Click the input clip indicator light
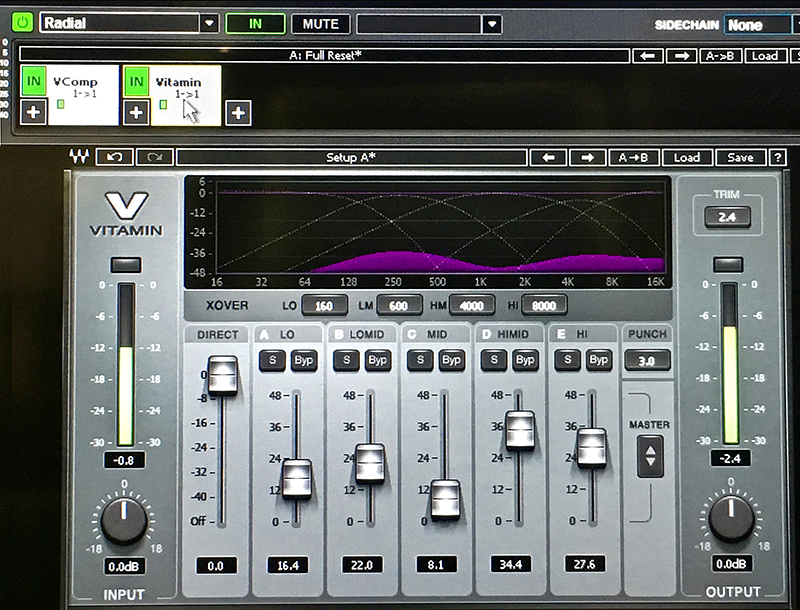 [126, 264]
